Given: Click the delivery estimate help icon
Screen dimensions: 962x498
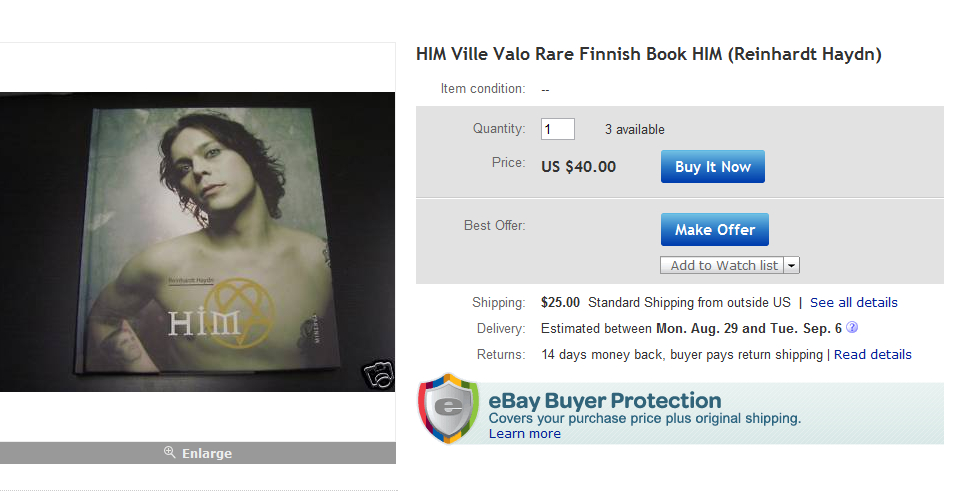Looking at the screenshot, I should pos(852,328).
